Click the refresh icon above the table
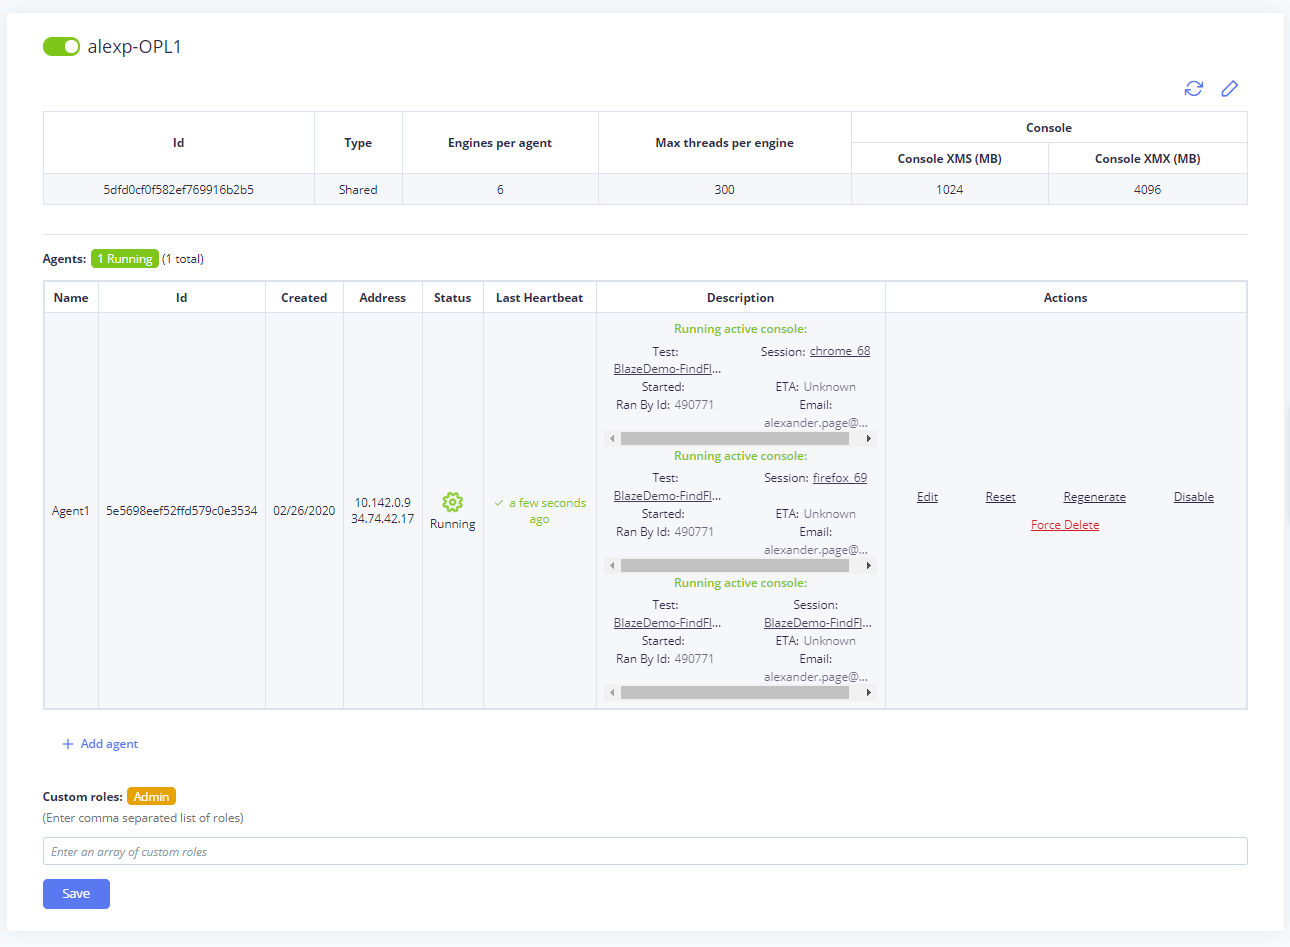Image resolution: width=1290 pixels, height=947 pixels. point(1193,89)
